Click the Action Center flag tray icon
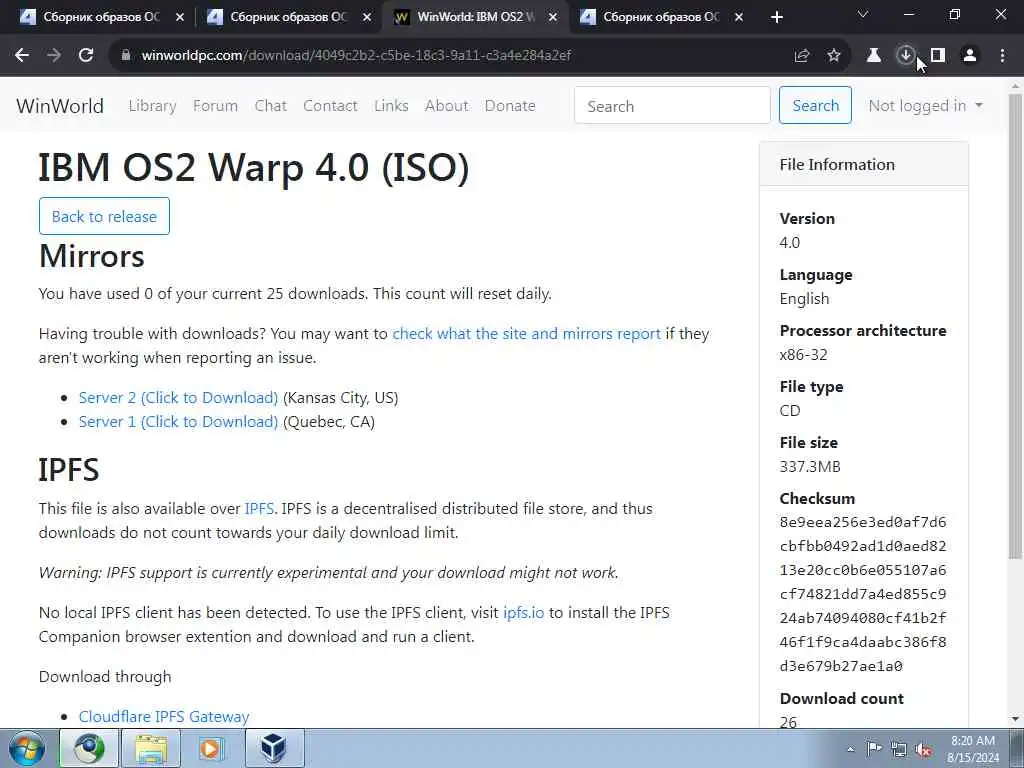The image size is (1024, 768). (x=874, y=749)
